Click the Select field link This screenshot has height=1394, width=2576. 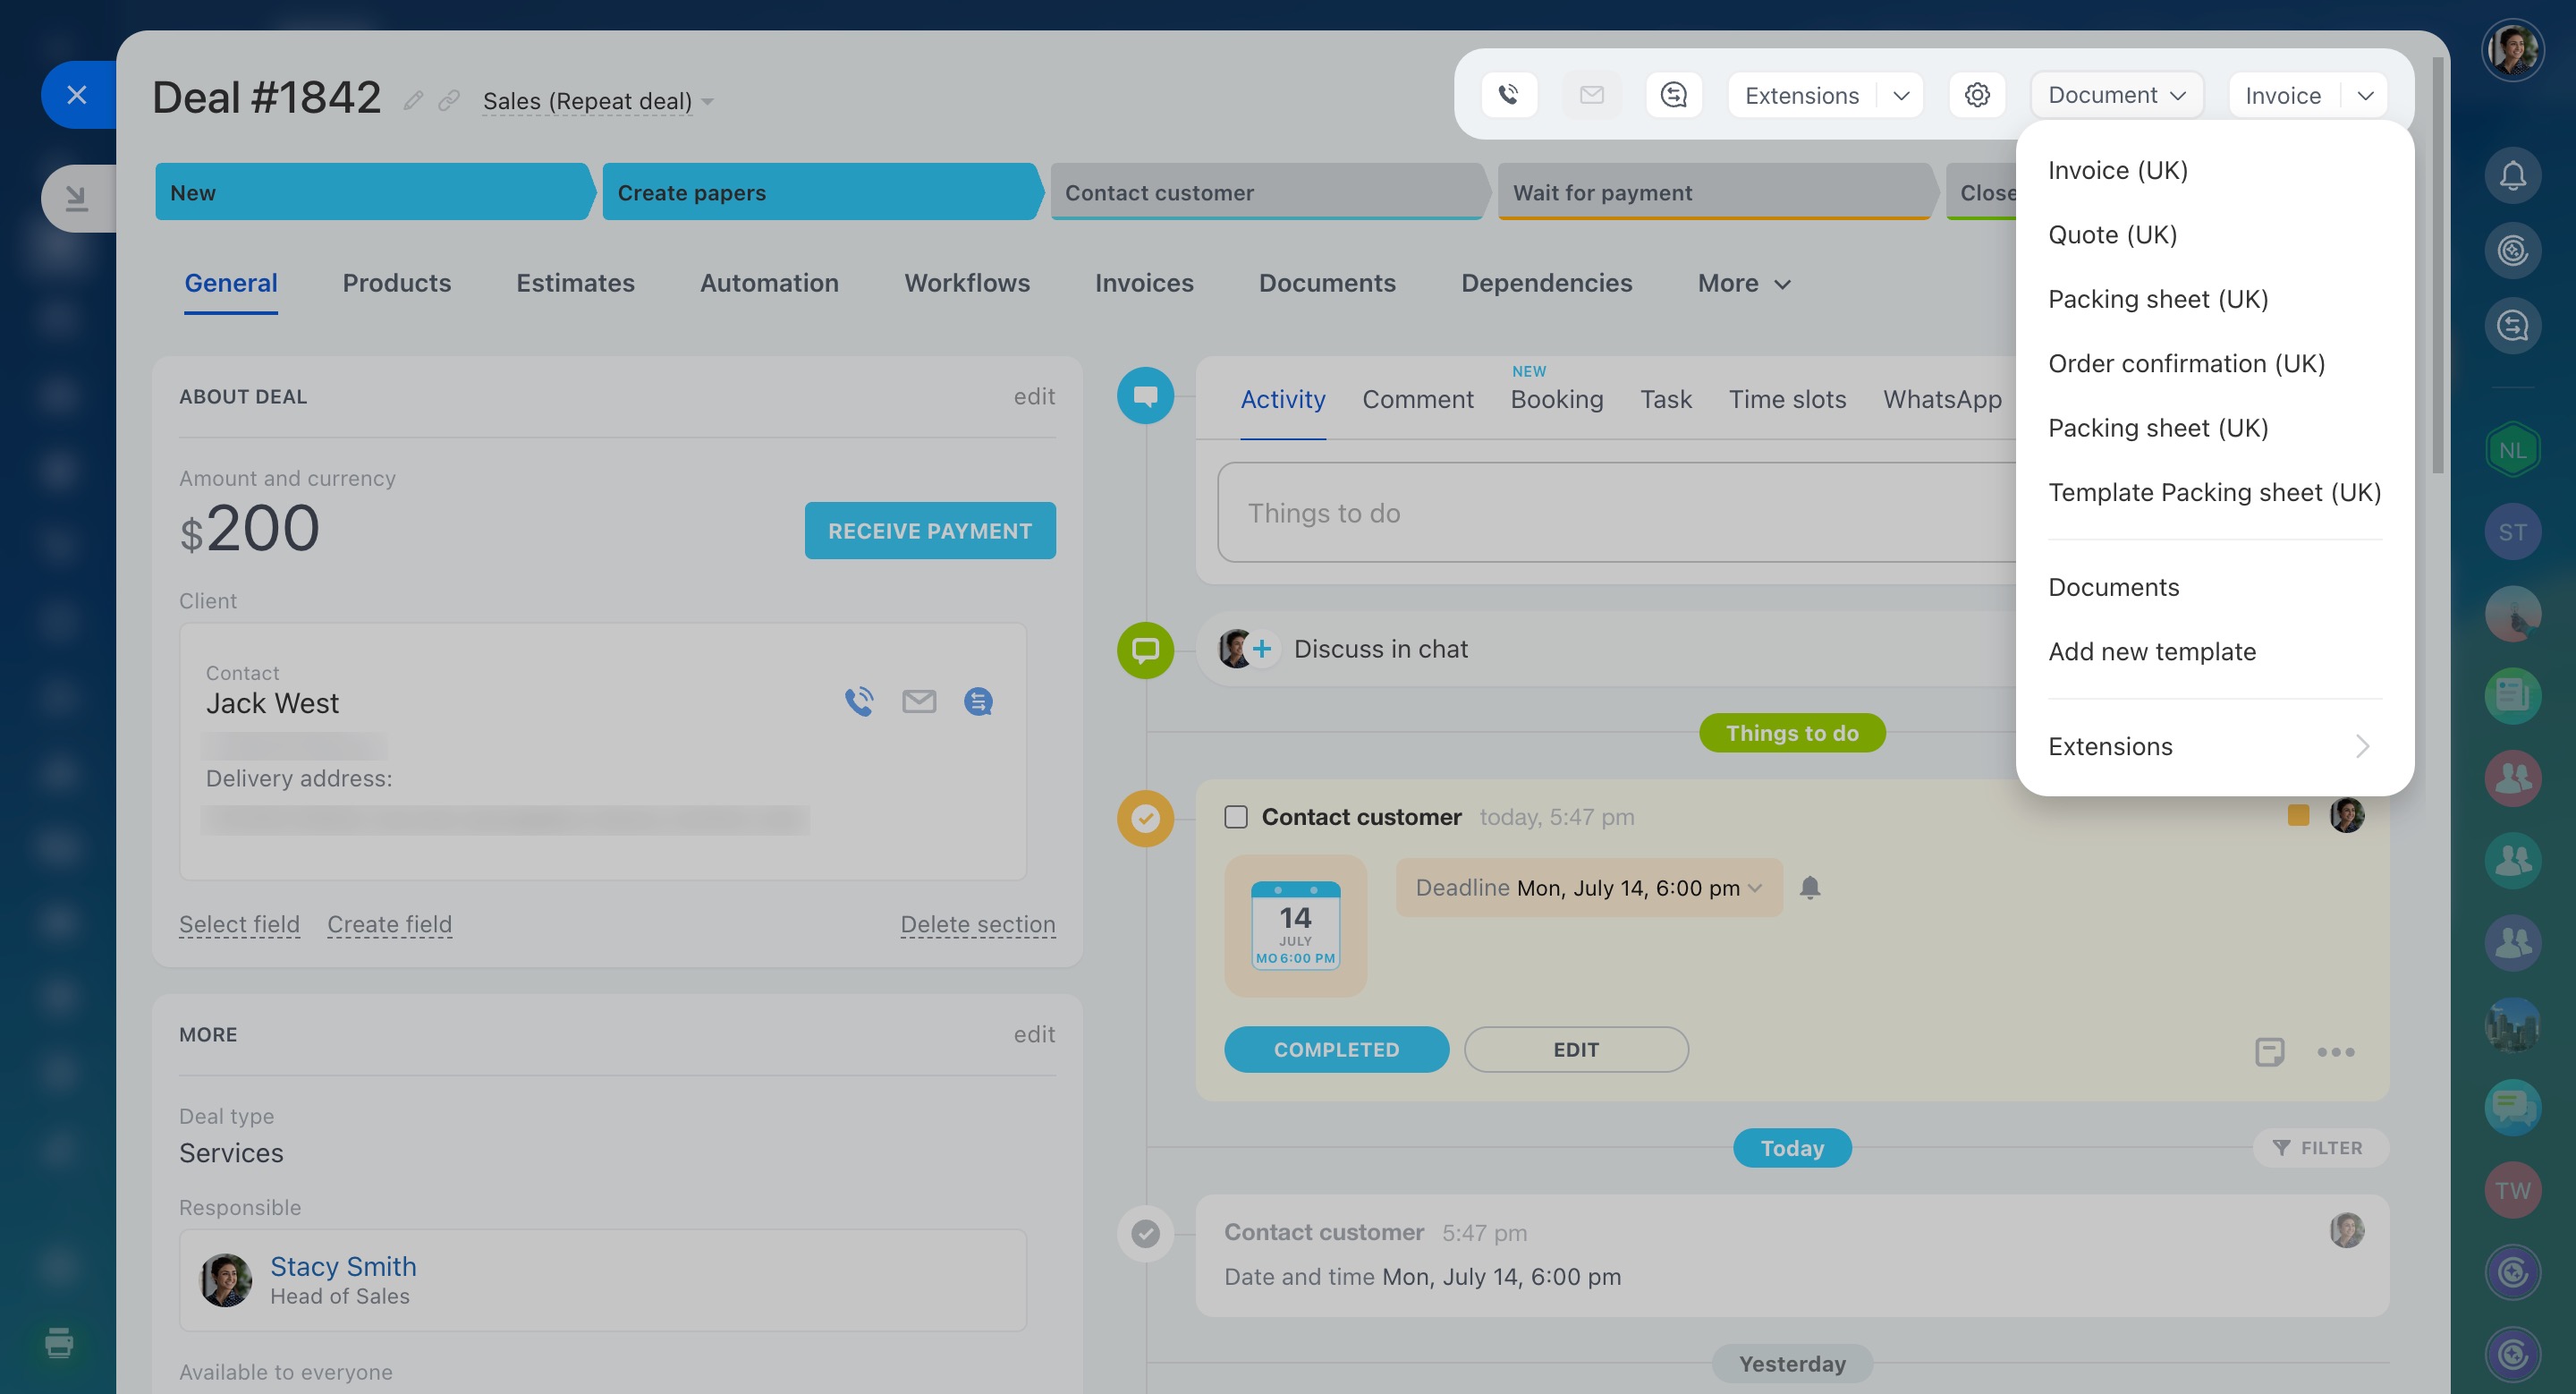pos(239,925)
